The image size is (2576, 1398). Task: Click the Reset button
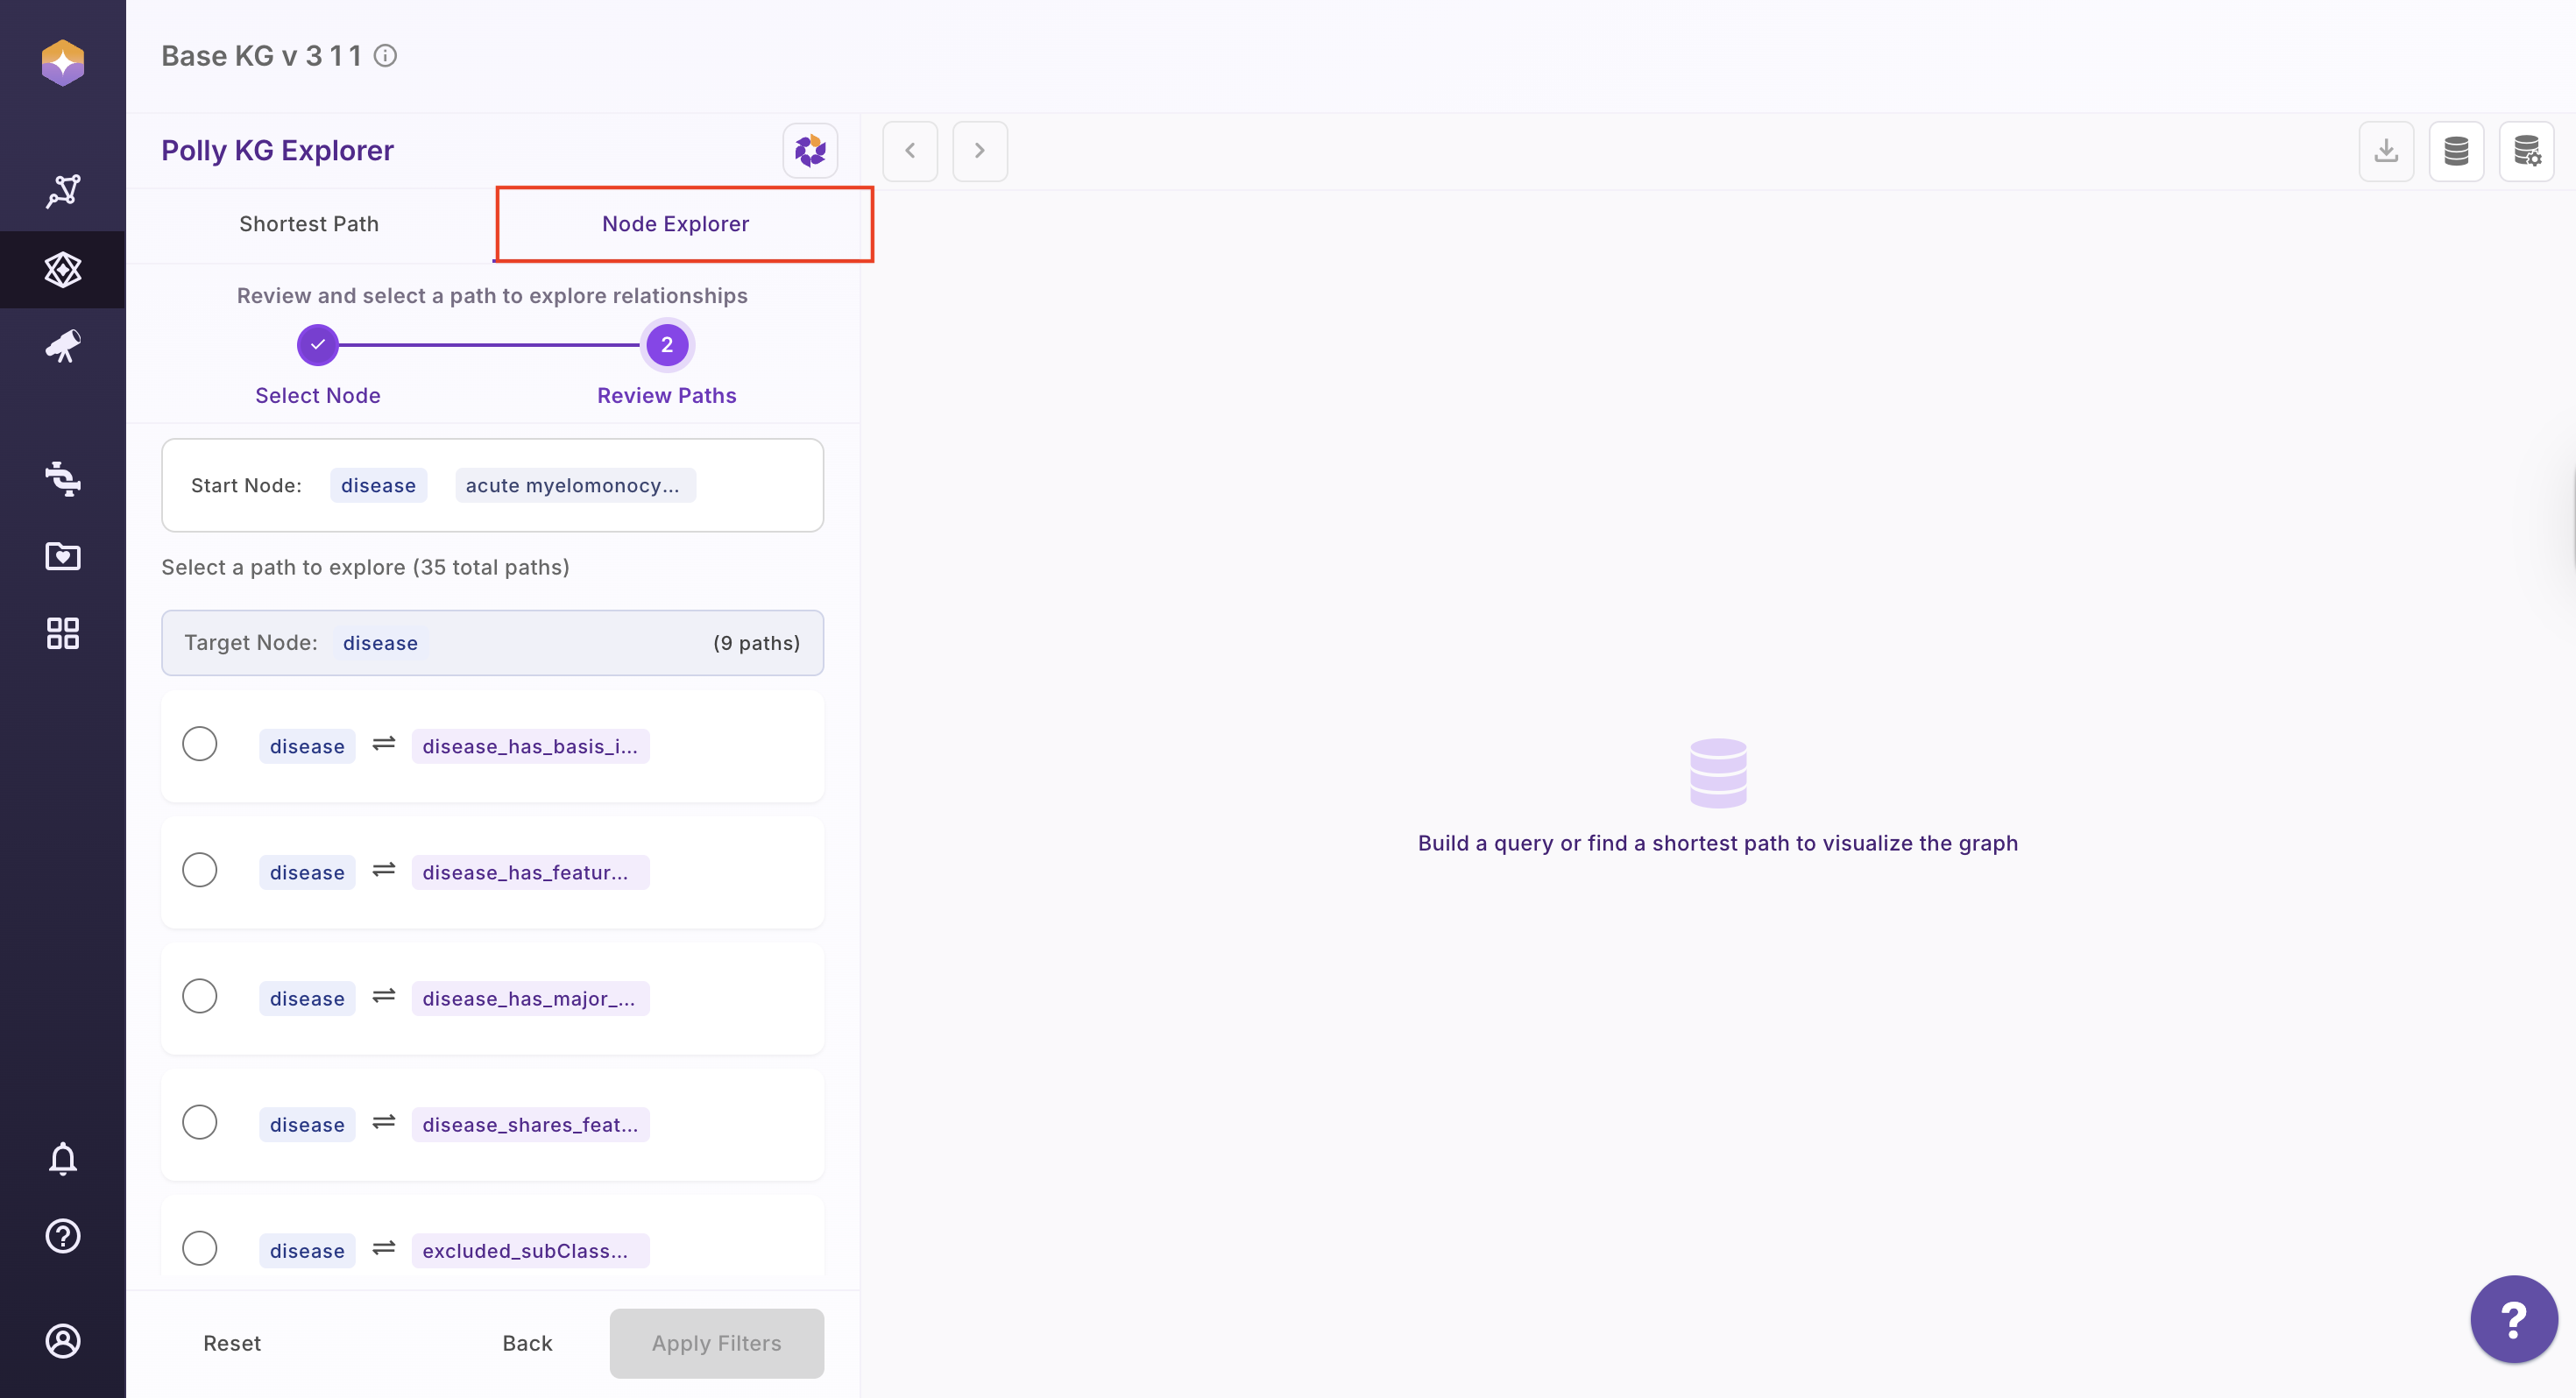[x=232, y=1343]
